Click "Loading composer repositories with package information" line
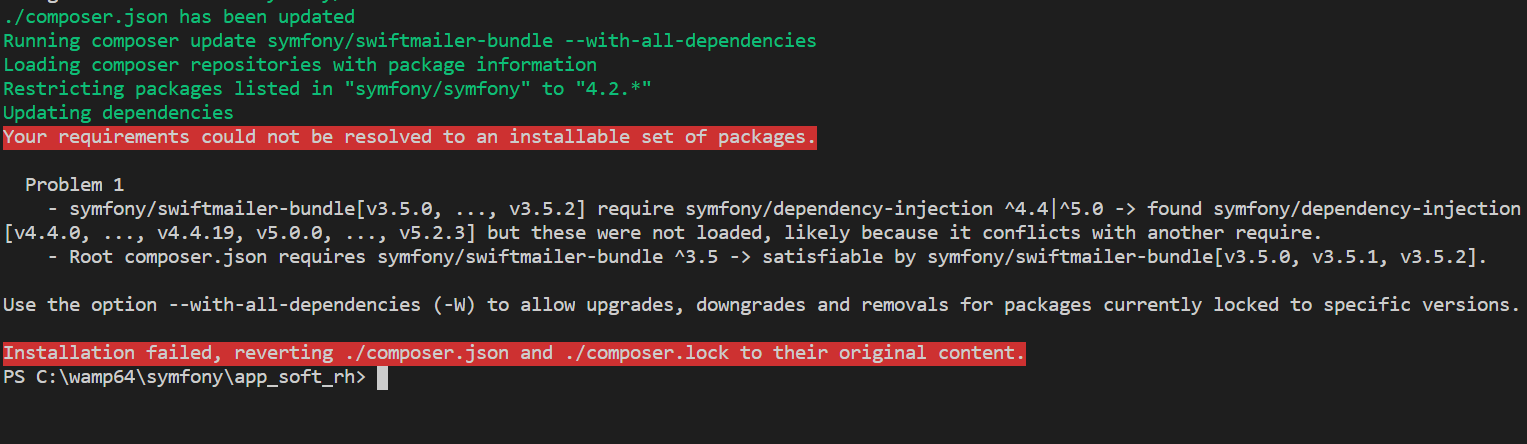 [300, 65]
